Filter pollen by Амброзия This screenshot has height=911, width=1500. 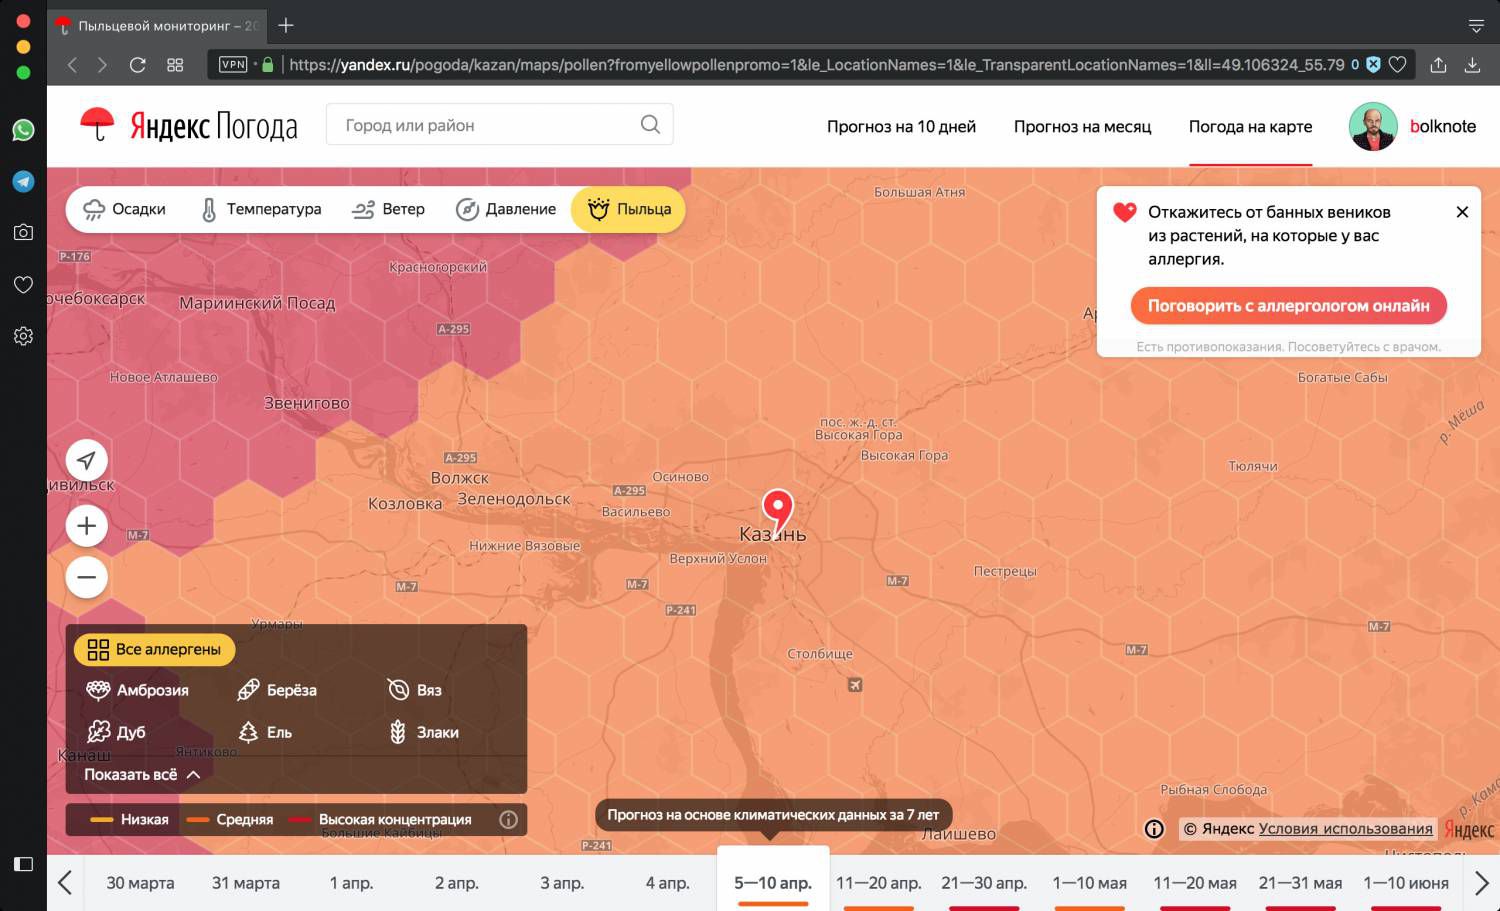[138, 690]
